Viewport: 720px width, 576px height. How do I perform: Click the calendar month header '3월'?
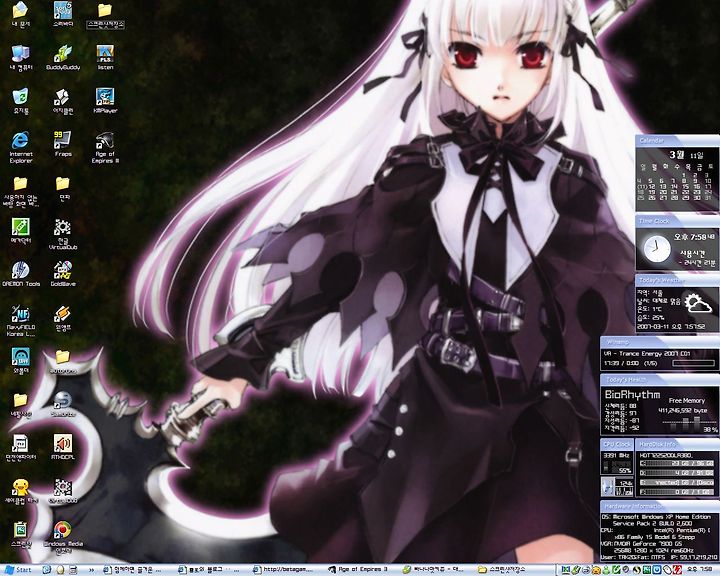pyautogui.click(x=676, y=155)
